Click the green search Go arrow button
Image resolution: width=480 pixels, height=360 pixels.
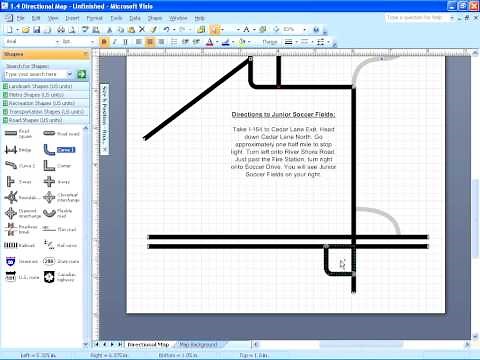pyautogui.click(x=81, y=74)
